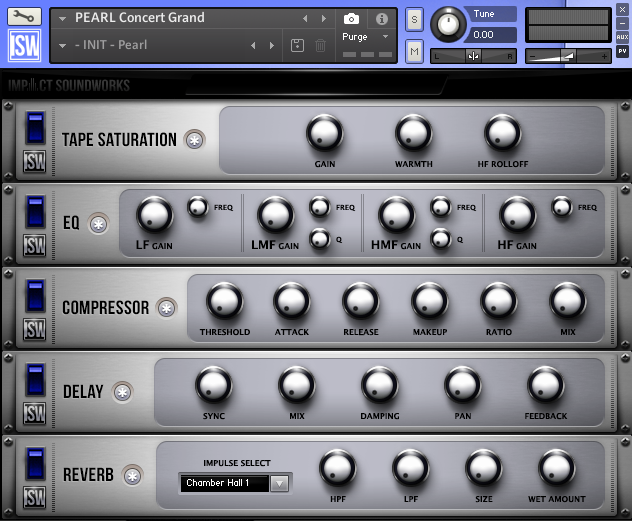632x521 pixels.
Task: Click the Tape Saturation Gain knob
Action: coord(325,133)
